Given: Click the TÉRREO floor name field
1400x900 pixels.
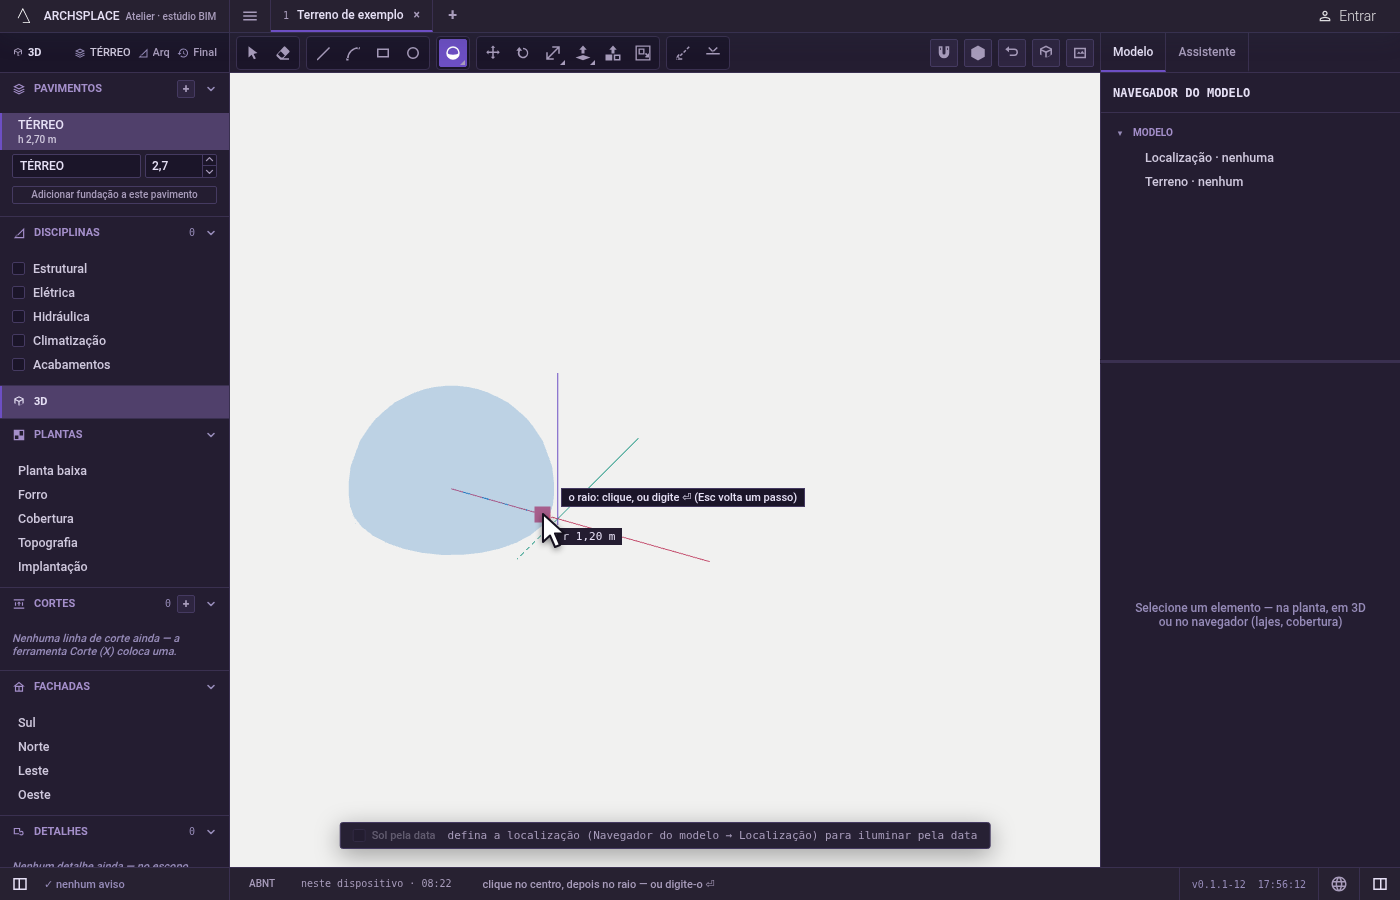Looking at the screenshot, I should [x=76, y=166].
